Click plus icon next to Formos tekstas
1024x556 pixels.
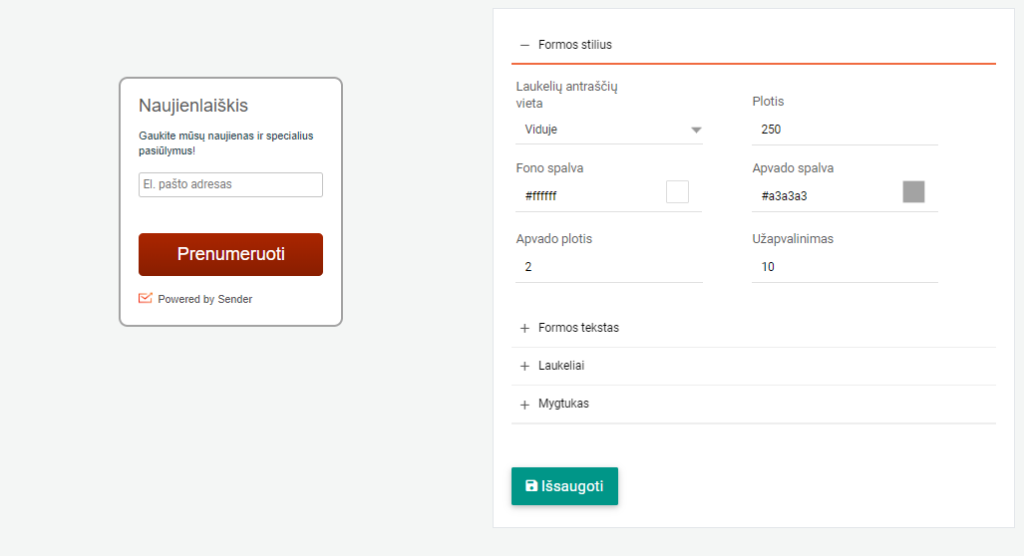[x=524, y=328]
